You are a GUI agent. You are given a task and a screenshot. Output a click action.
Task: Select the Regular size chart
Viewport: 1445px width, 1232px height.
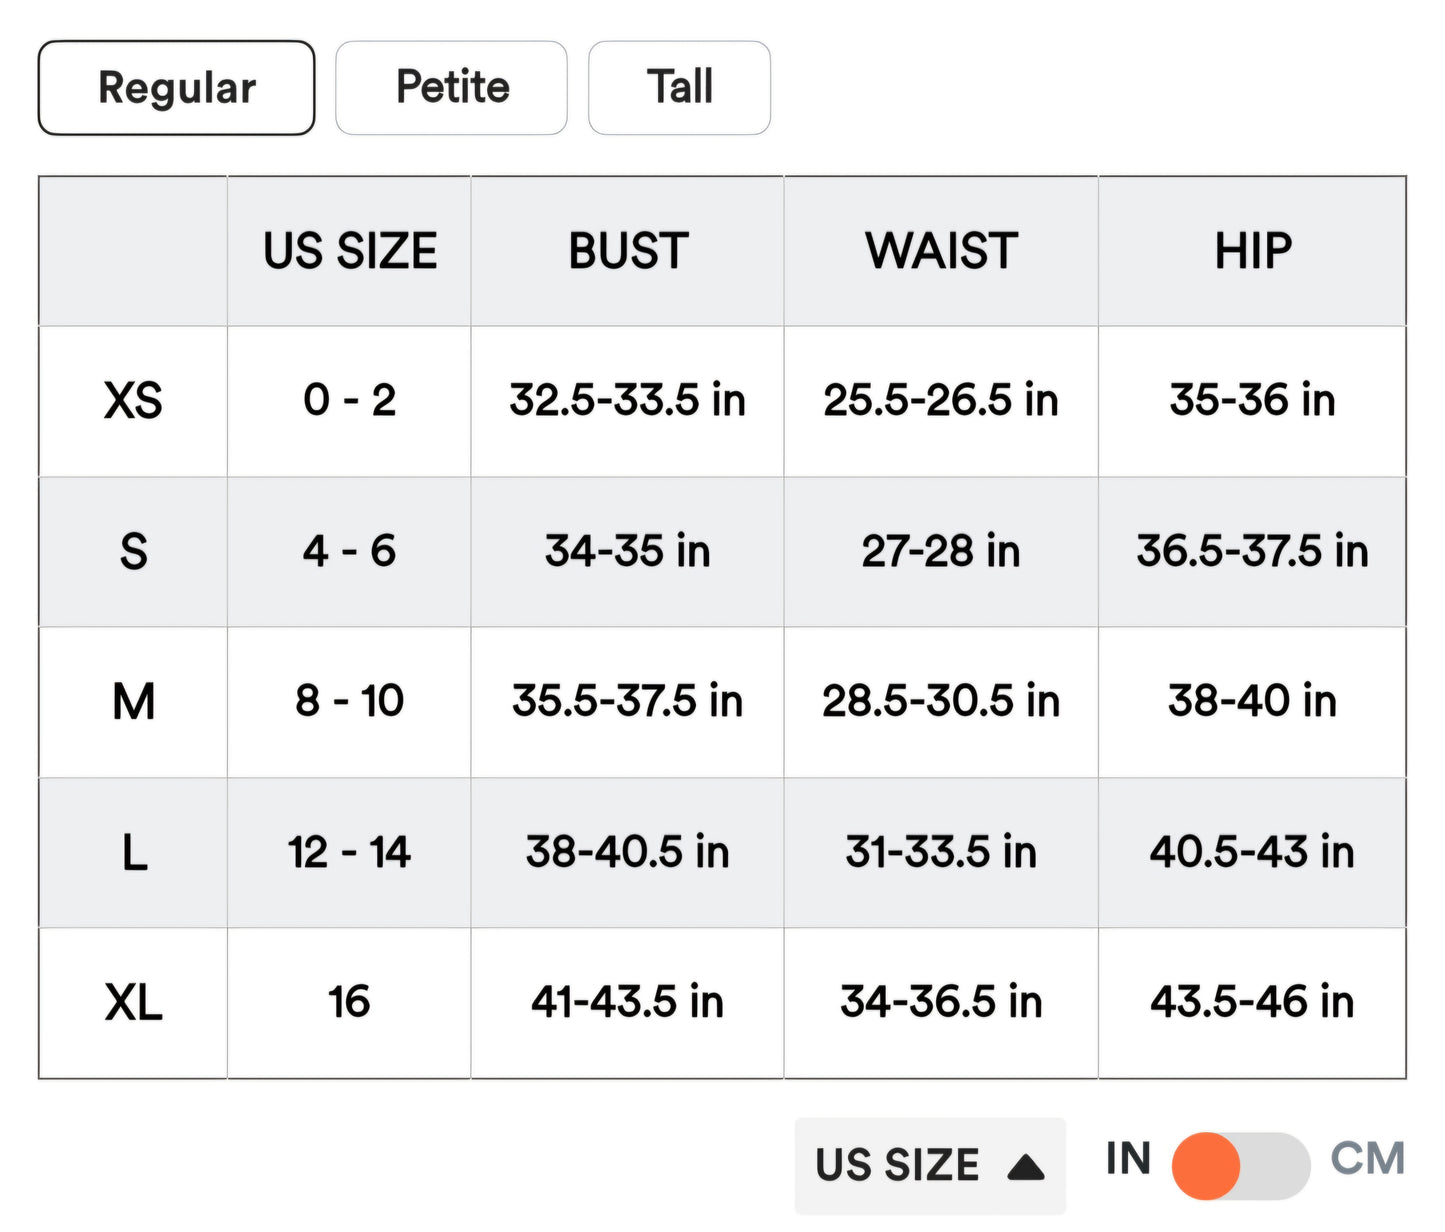tap(176, 87)
